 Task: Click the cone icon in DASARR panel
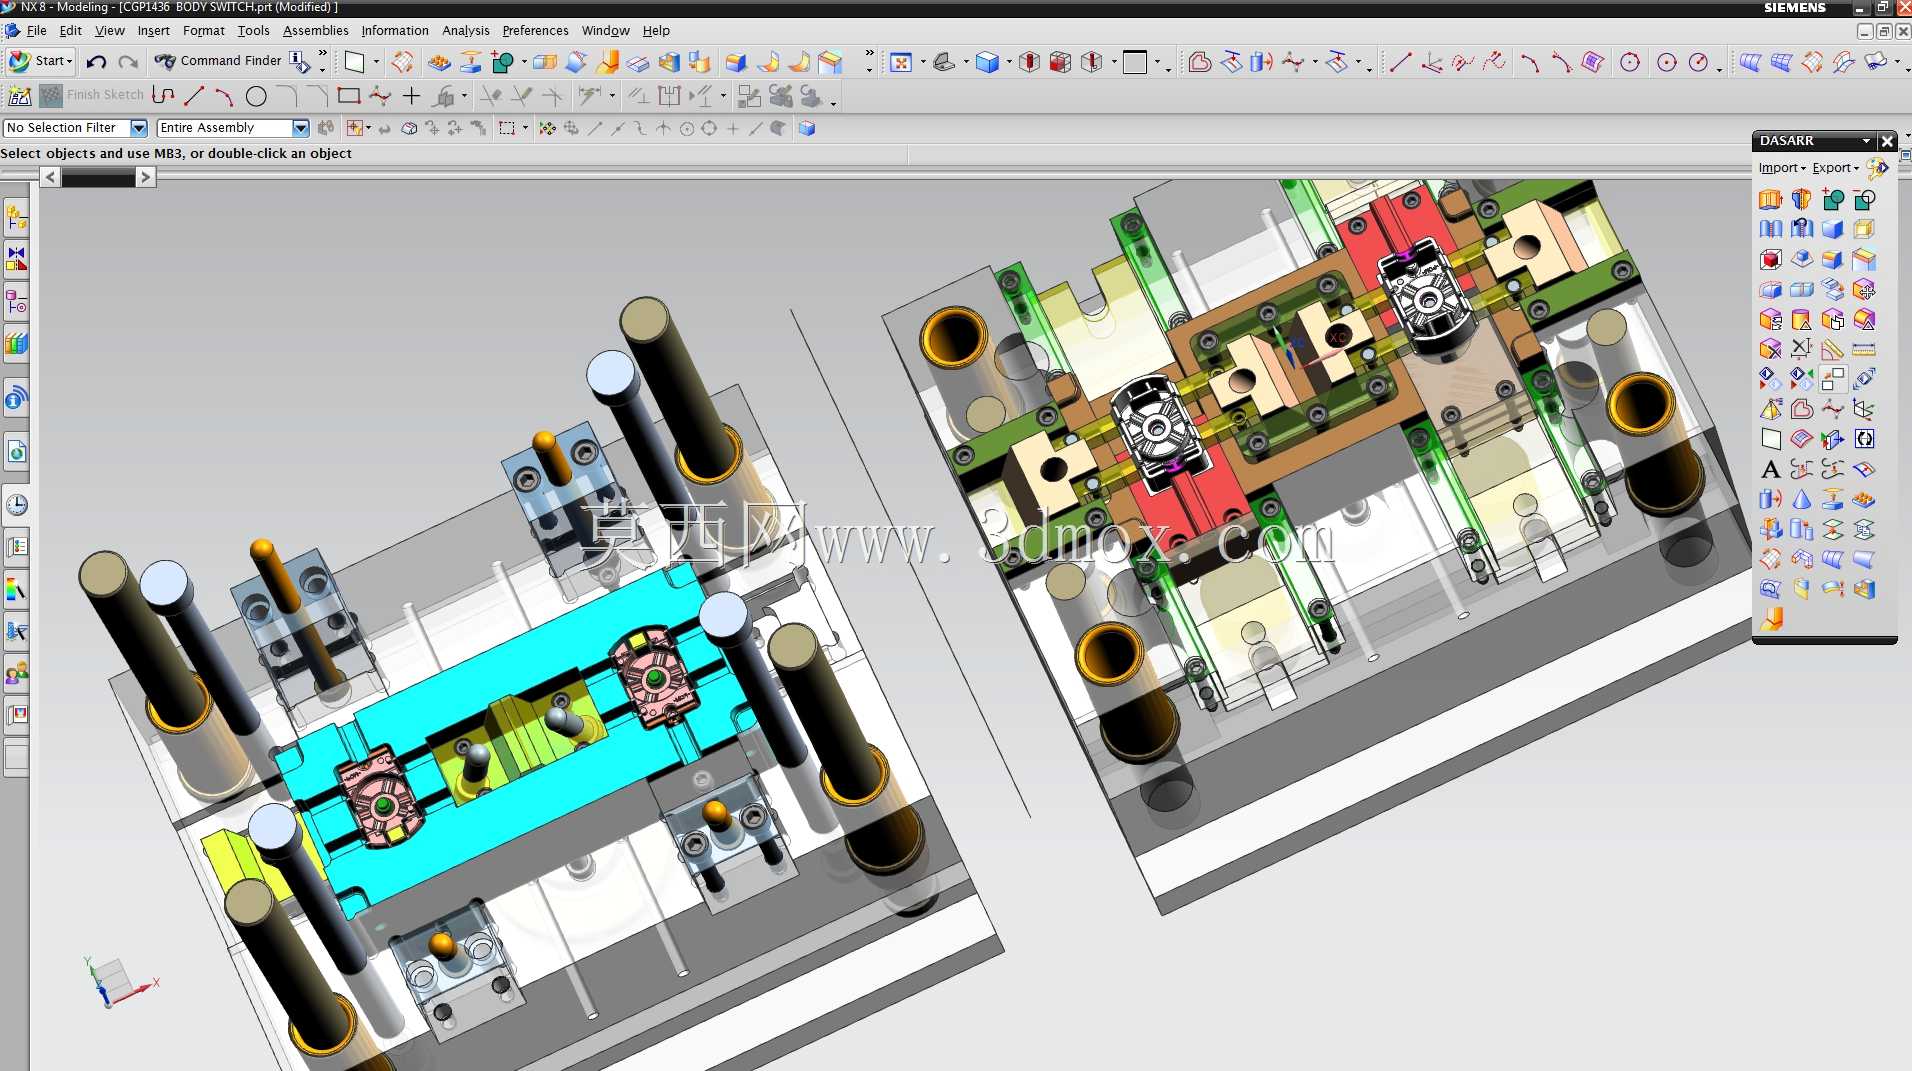point(1801,499)
